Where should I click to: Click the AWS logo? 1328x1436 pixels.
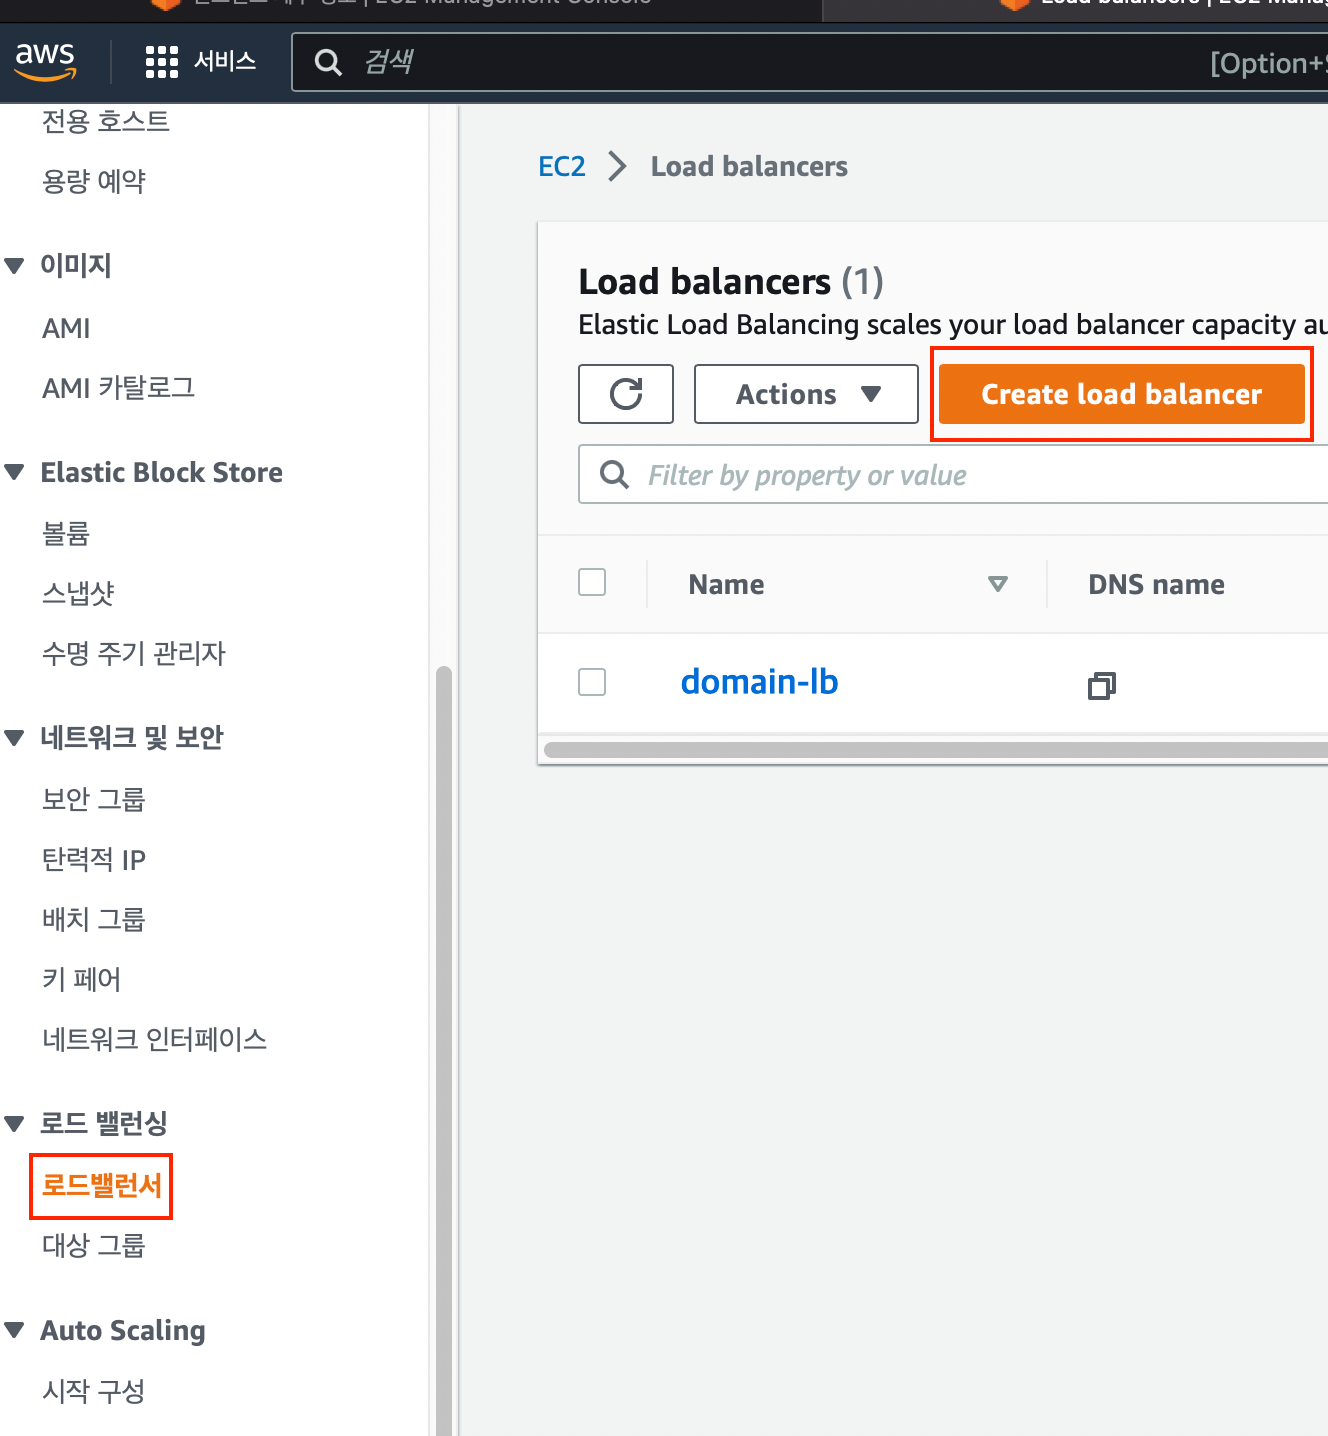(x=45, y=61)
